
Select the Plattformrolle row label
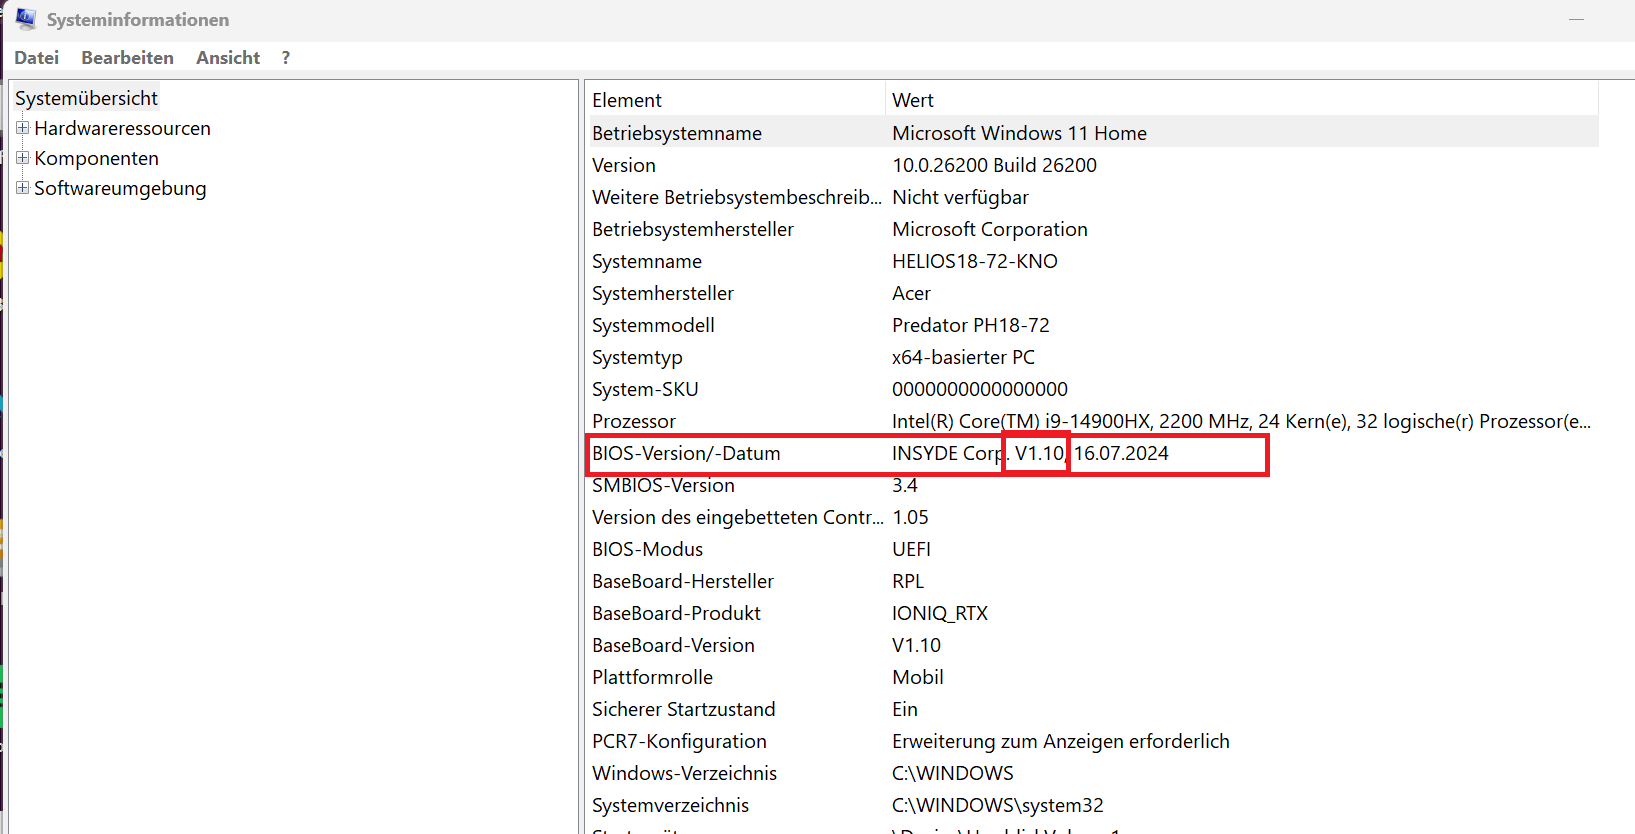point(652,677)
